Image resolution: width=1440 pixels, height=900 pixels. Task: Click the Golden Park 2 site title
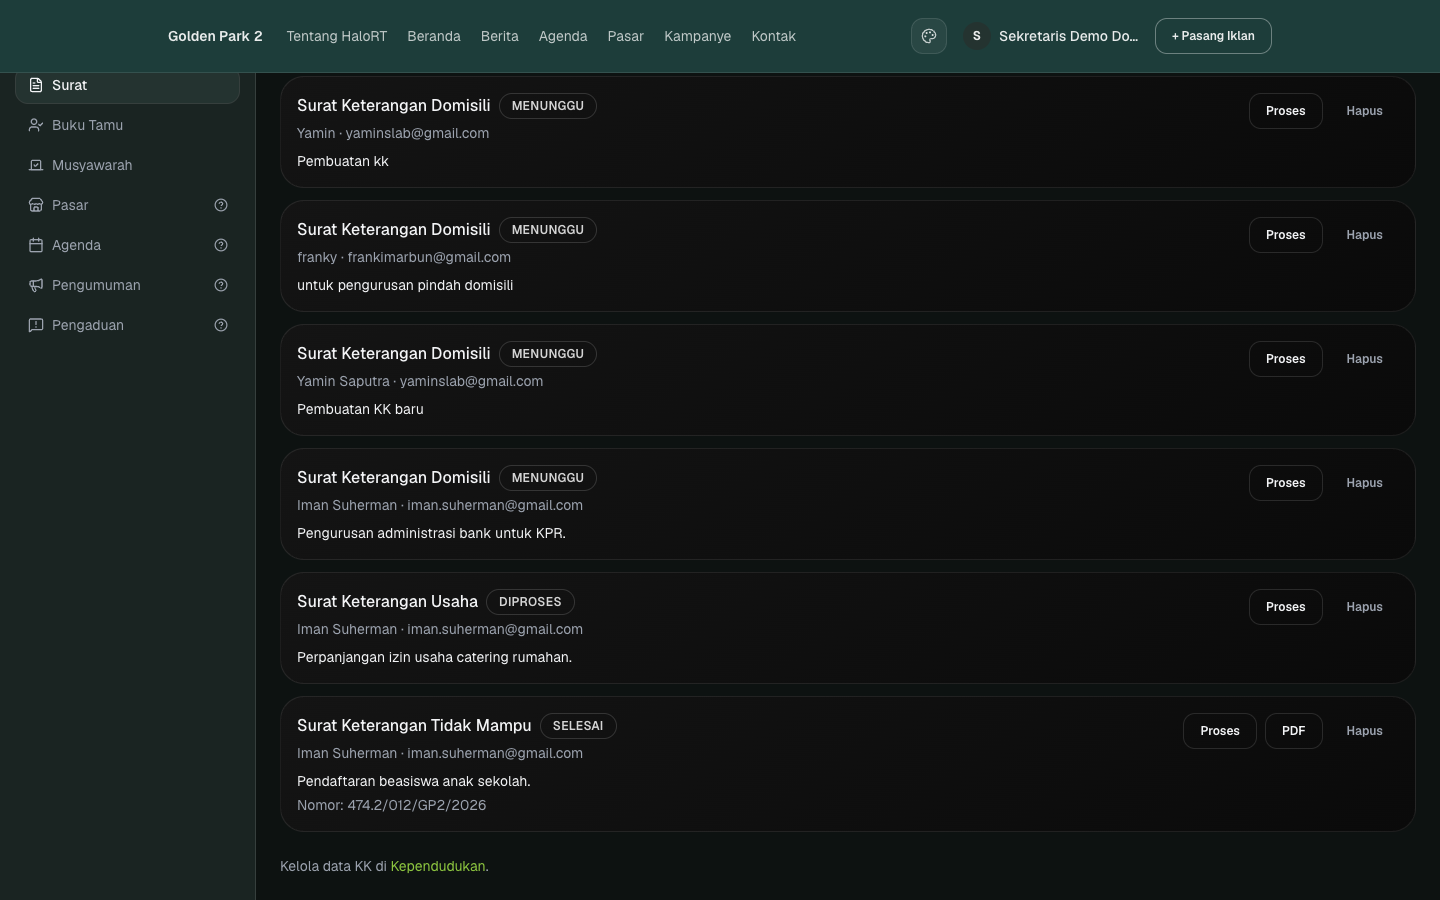coord(215,36)
